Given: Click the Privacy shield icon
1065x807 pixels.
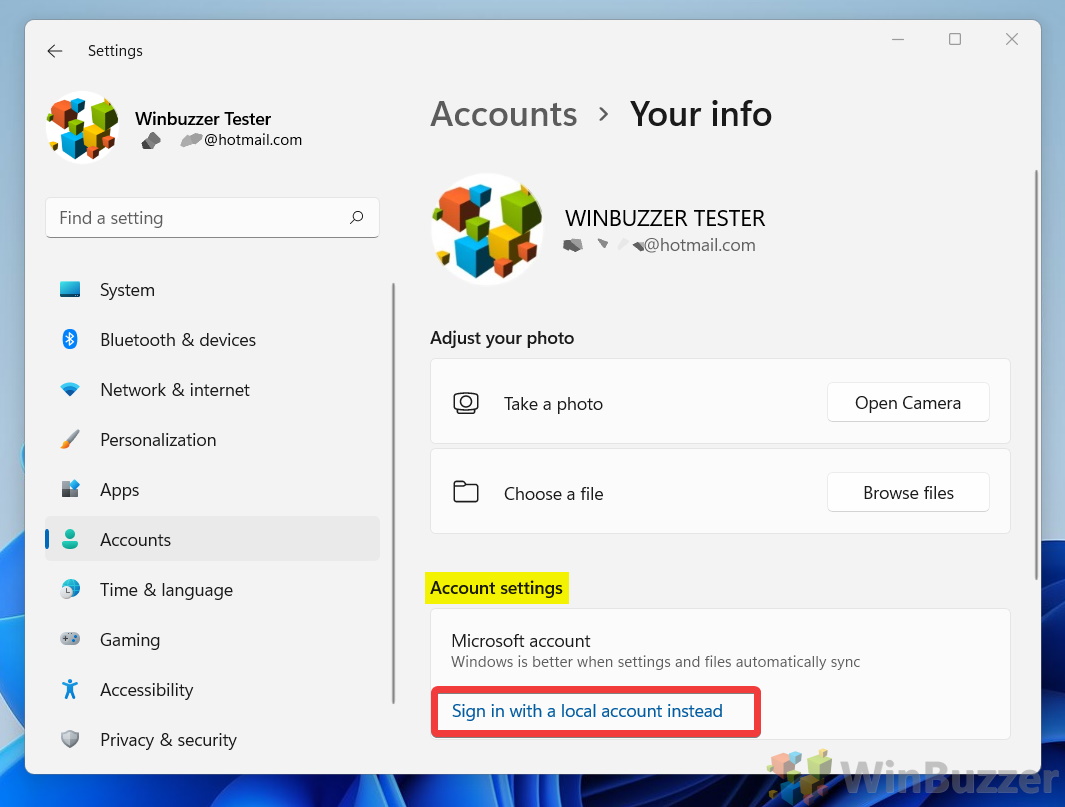Looking at the screenshot, I should (70, 739).
